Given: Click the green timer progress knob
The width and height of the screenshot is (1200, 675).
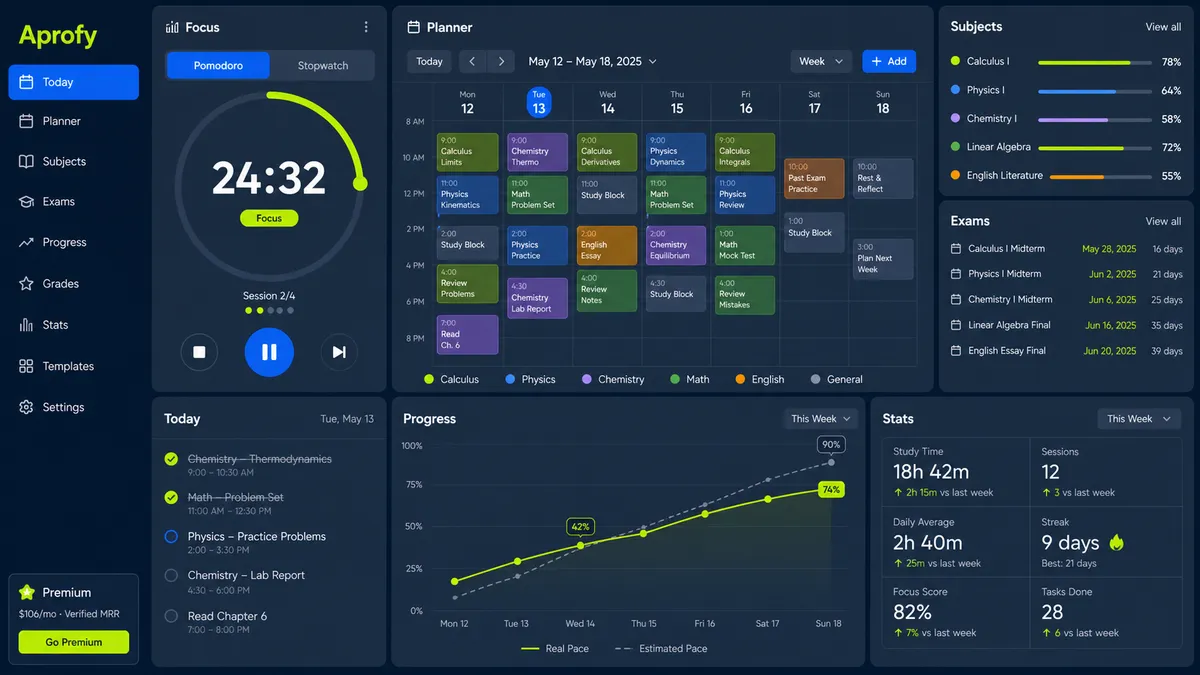Looking at the screenshot, I should point(360,184).
